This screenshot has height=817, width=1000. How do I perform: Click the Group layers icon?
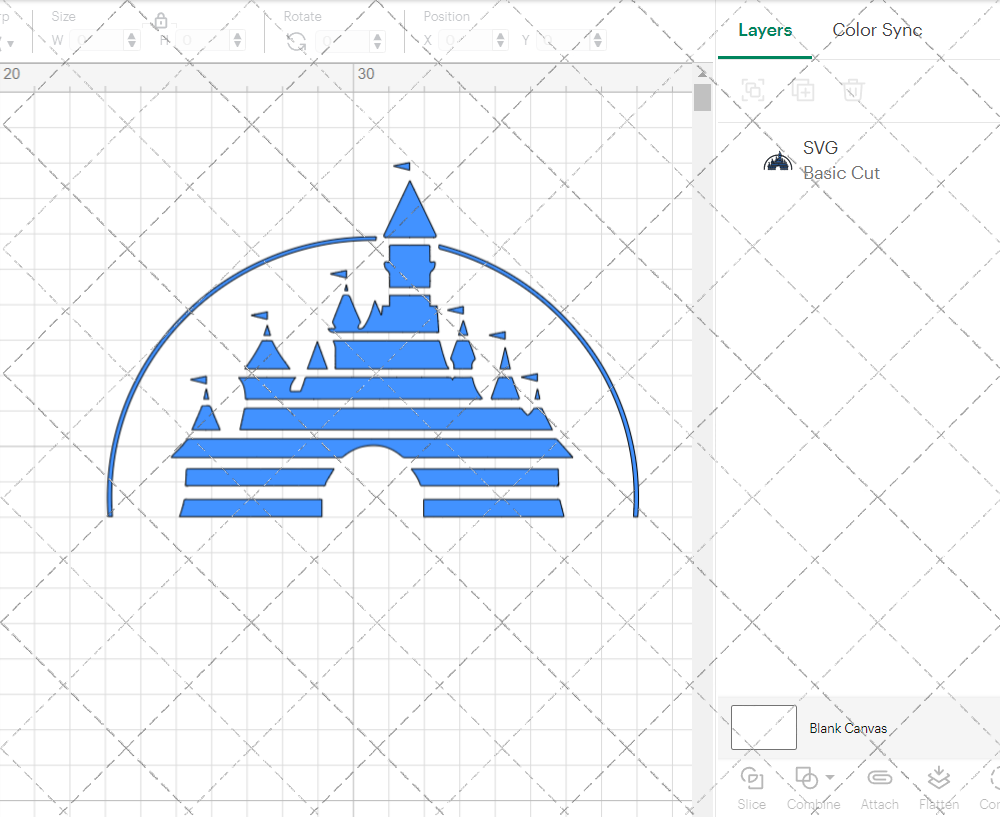click(753, 90)
